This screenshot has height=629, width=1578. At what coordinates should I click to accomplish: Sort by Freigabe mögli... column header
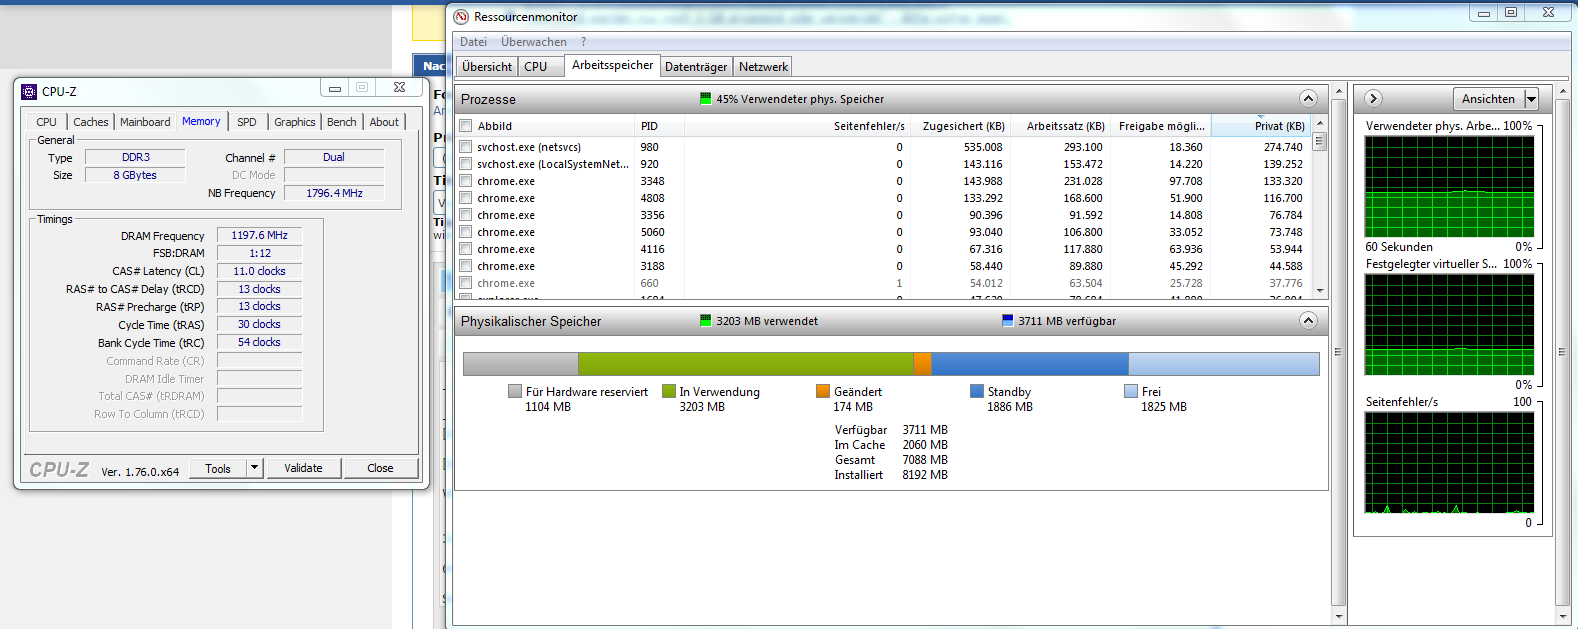click(x=1161, y=126)
